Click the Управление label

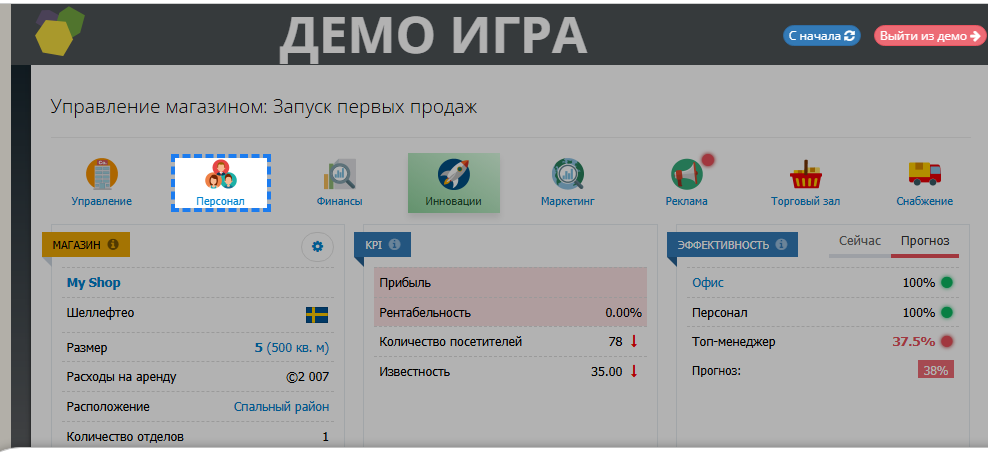click(x=101, y=202)
